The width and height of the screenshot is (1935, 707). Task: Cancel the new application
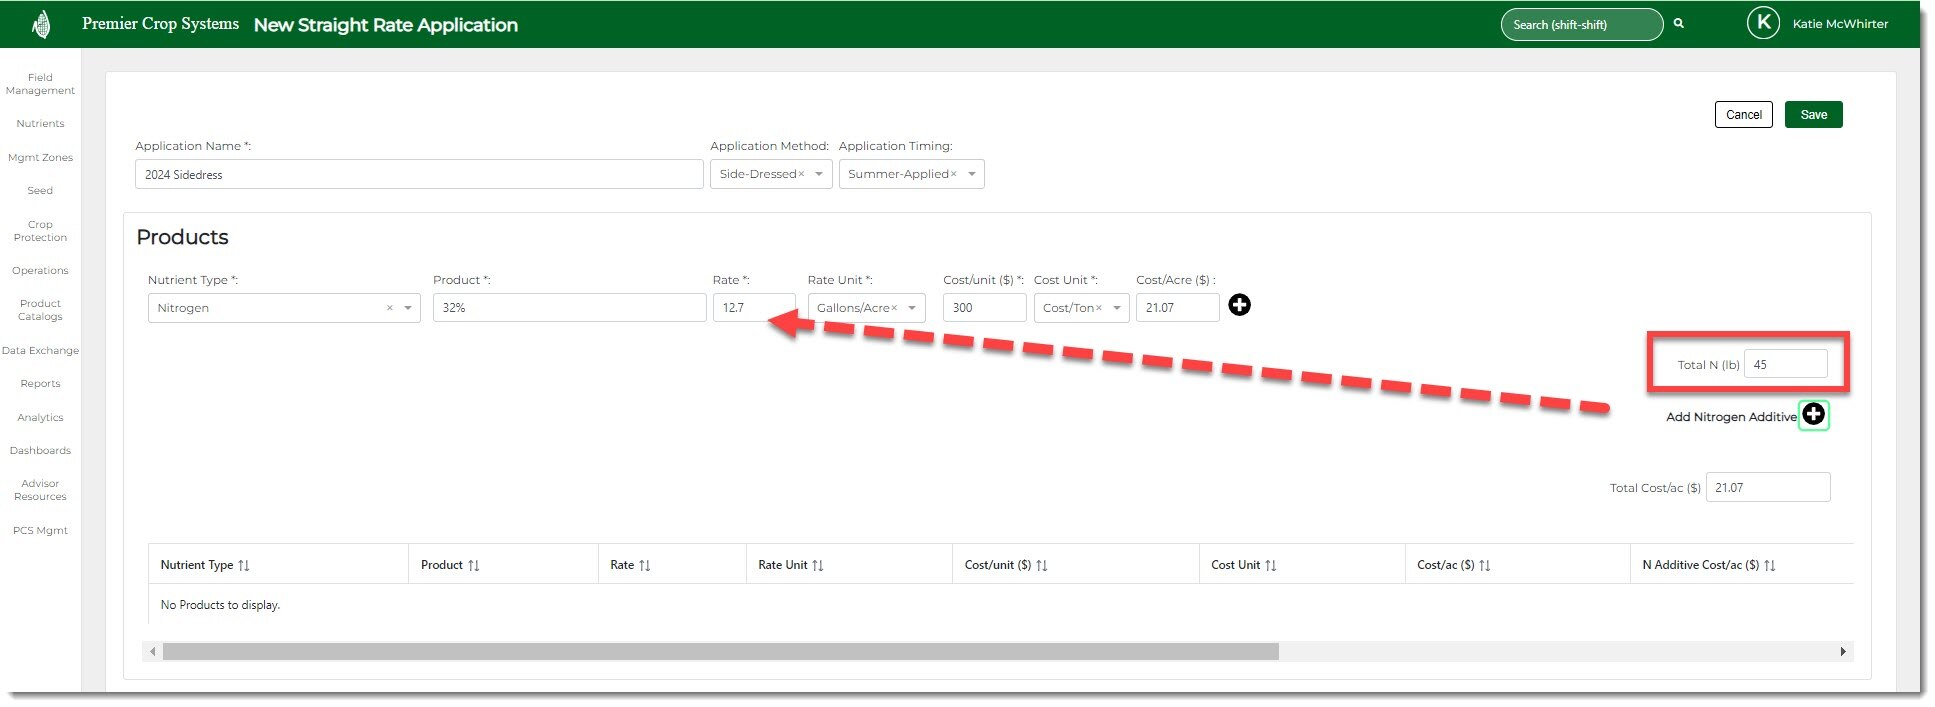coord(1743,115)
